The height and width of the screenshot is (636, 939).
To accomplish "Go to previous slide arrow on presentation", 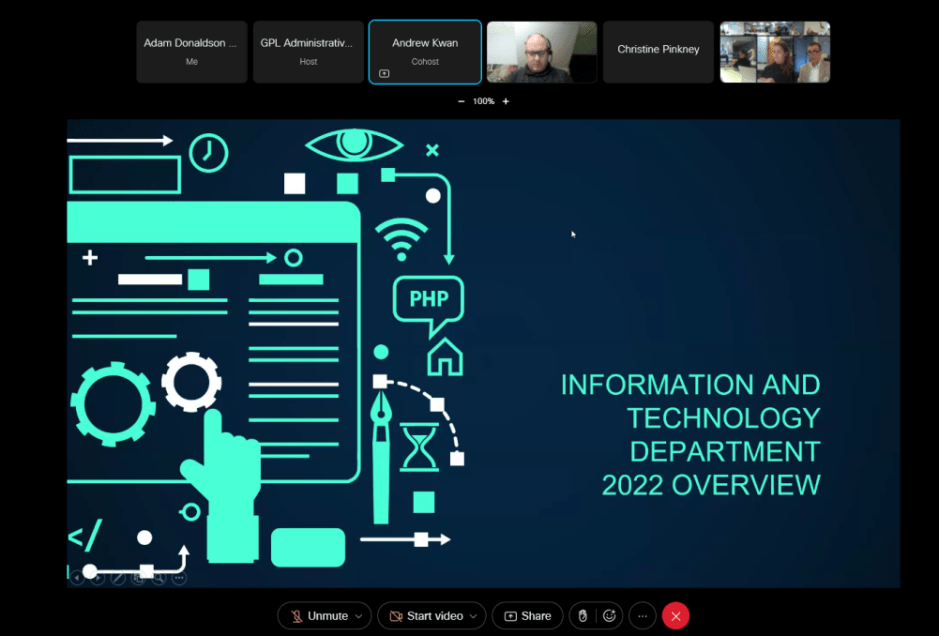I will tap(77, 577).
